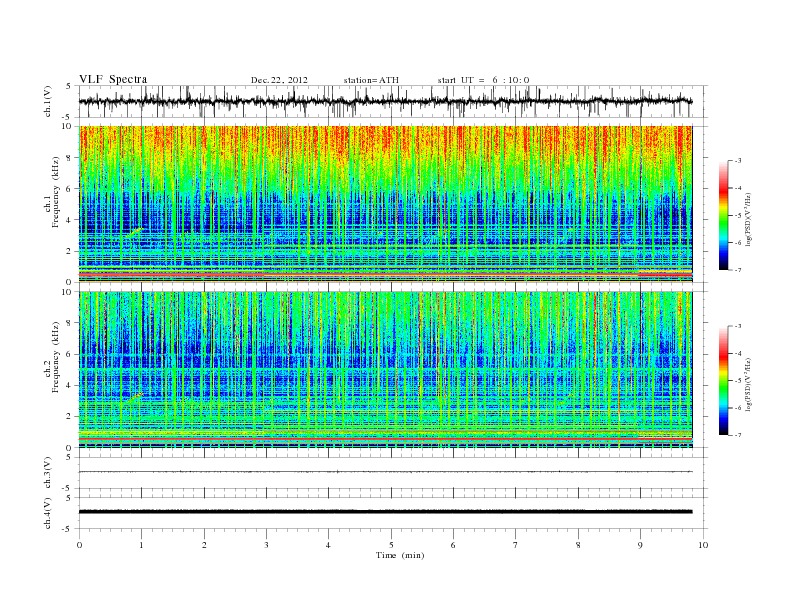Click the 'Time (min)' axis label

pyautogui.click(x=400, y=555)
